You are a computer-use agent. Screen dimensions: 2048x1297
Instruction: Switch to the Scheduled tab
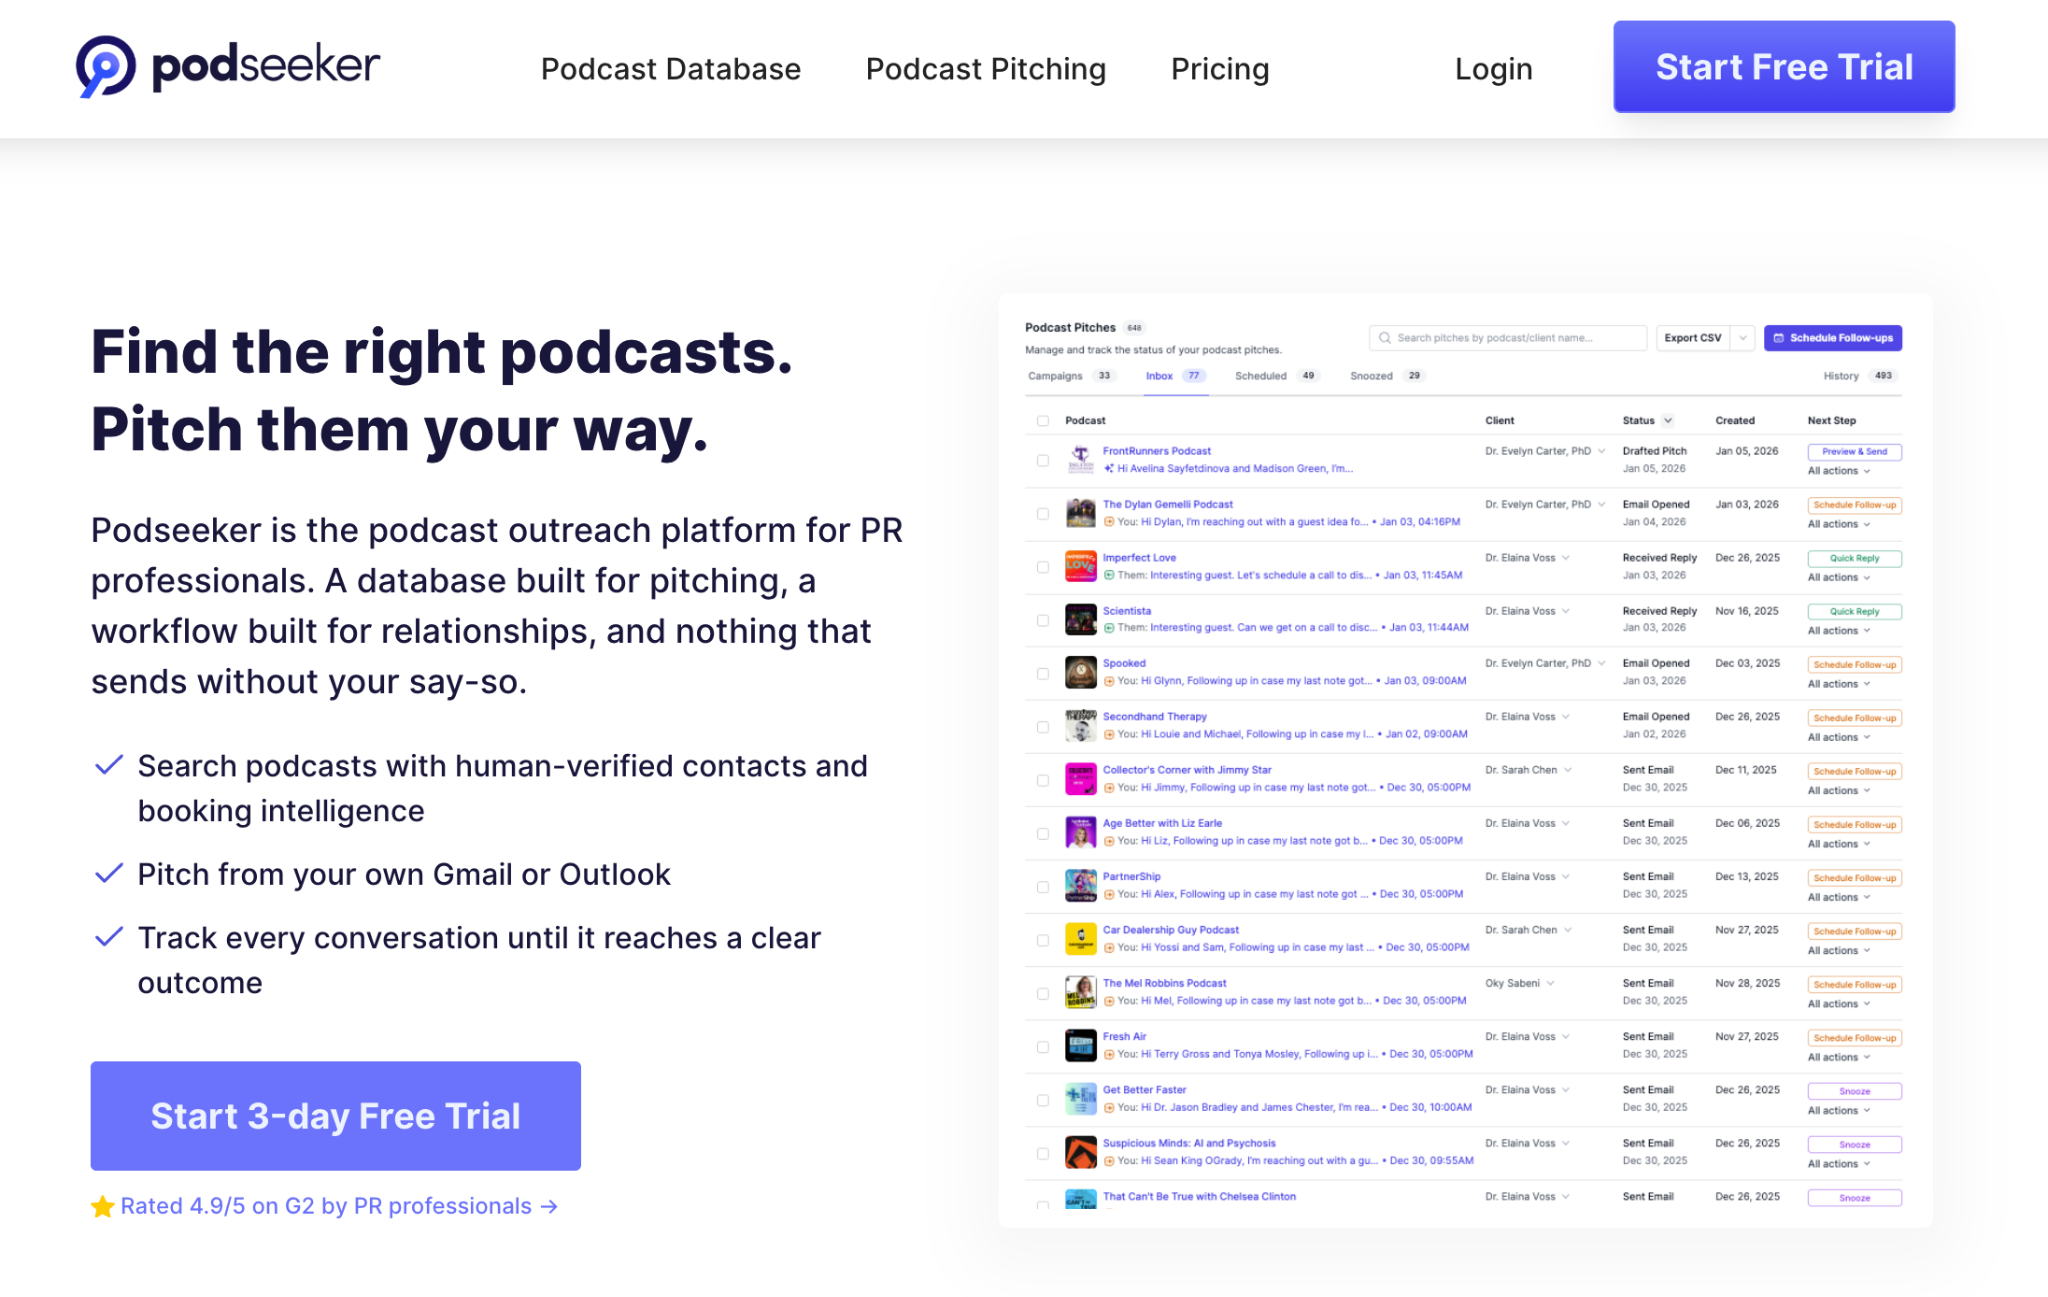[x=1262, y=376]
